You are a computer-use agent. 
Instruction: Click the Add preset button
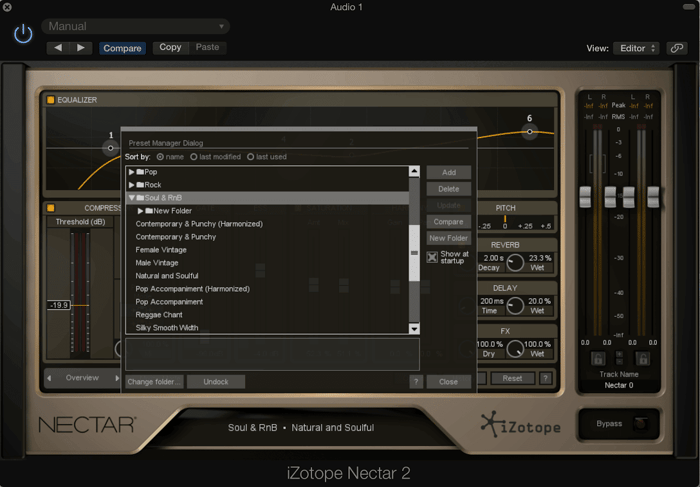(x=449, y=172)
